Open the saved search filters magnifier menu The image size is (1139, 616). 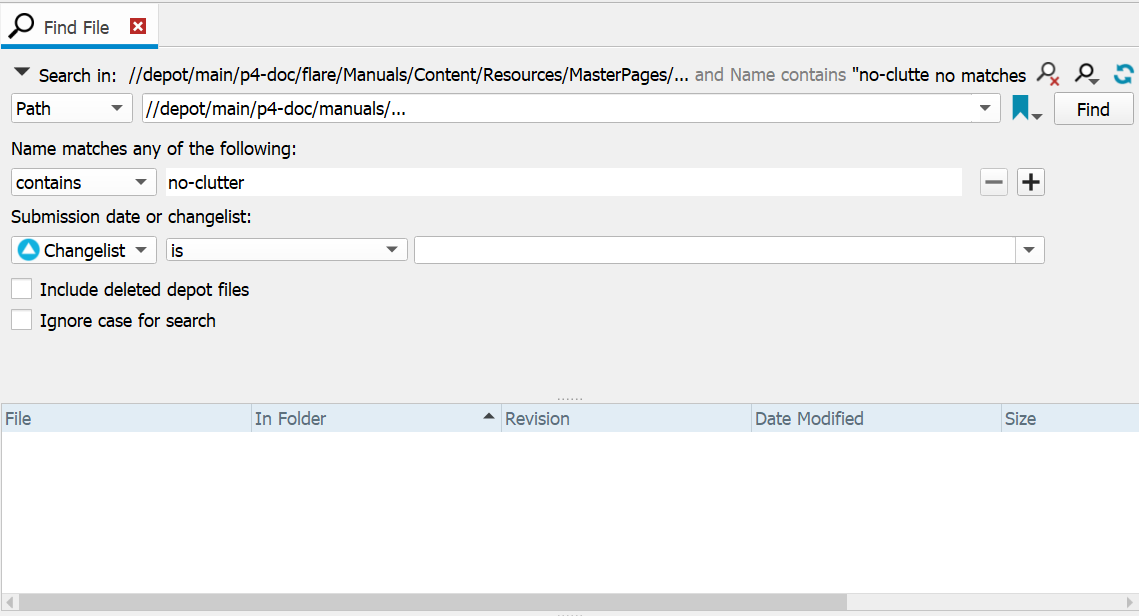1087,73
